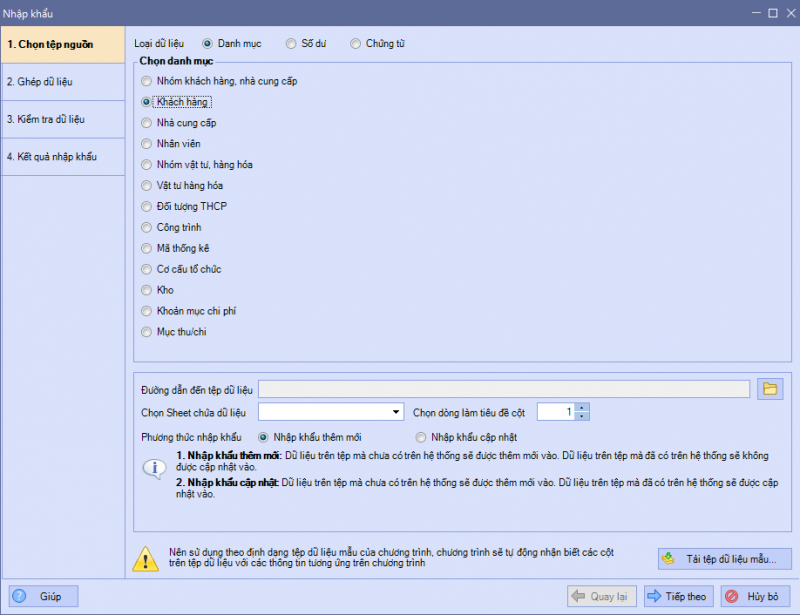Click Tiếp theo to go to next step
This screenshot has height=615, width=800.
tap(678, 596)
